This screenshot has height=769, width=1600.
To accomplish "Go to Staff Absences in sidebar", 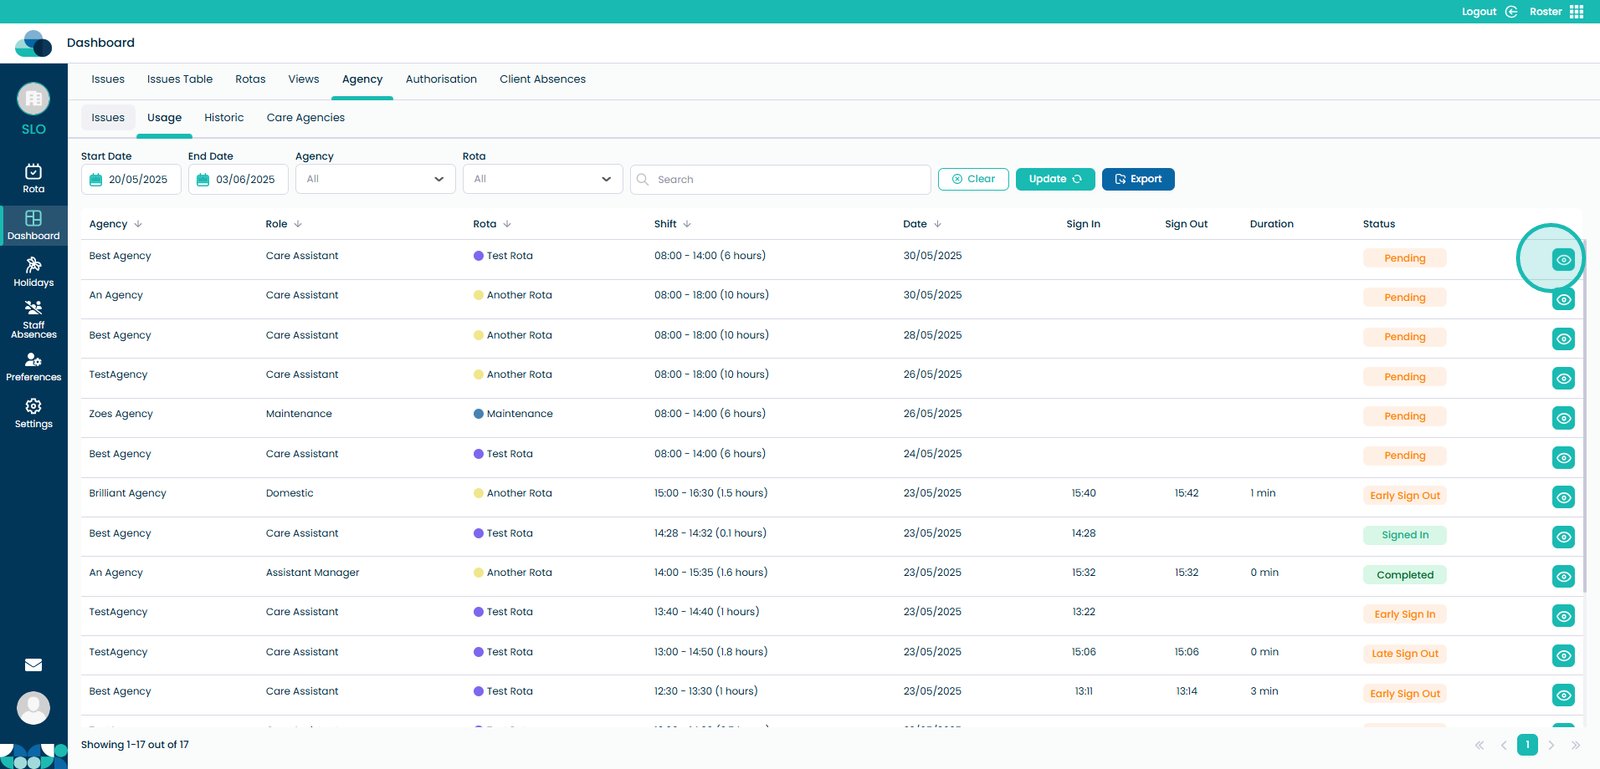I will click(33, 319).
